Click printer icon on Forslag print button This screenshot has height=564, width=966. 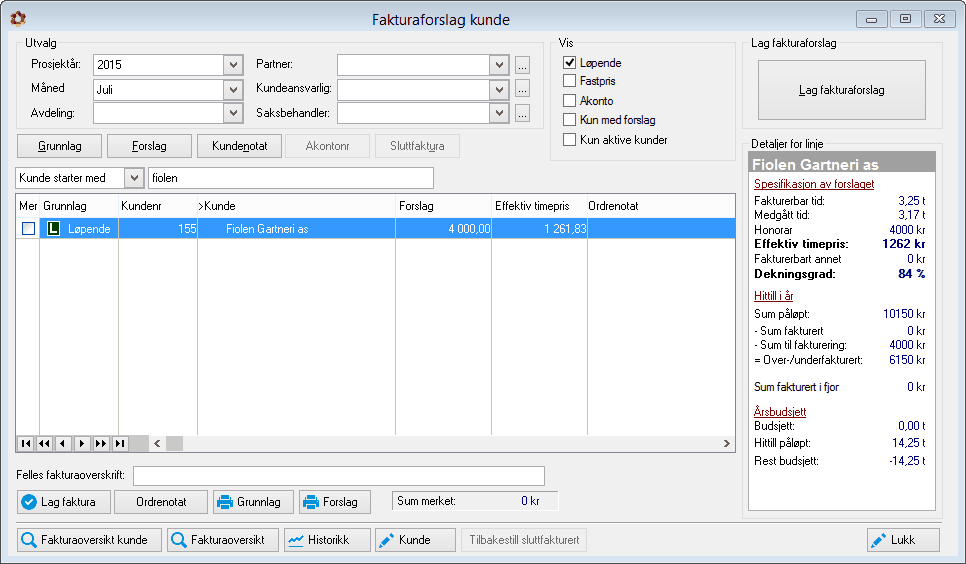point(311,502)
